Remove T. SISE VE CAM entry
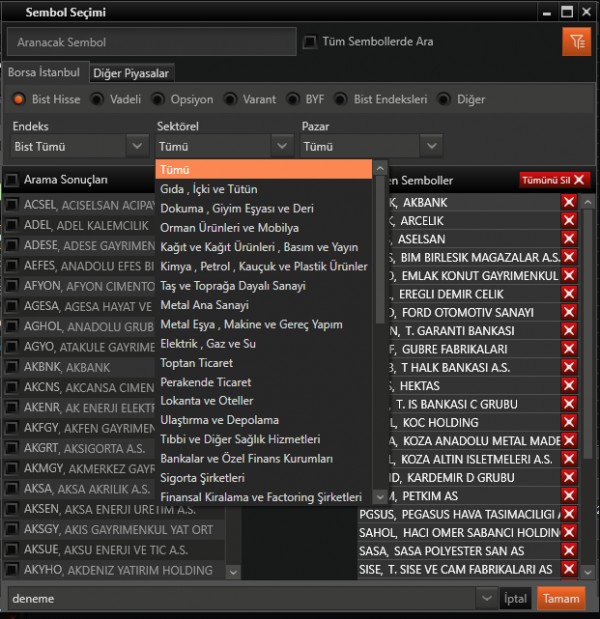This screenshot has height=619, width=600. 569,569
